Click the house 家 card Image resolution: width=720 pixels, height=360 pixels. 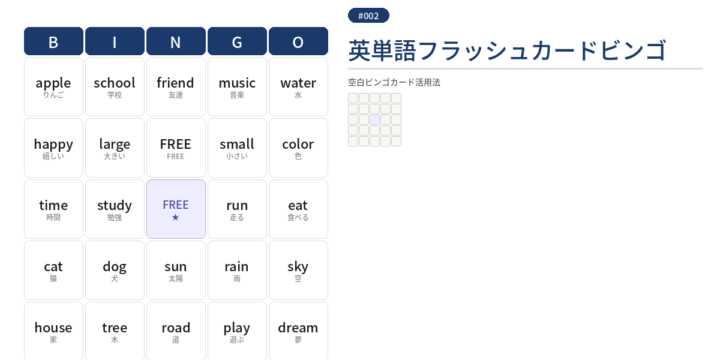coord(54,331)
